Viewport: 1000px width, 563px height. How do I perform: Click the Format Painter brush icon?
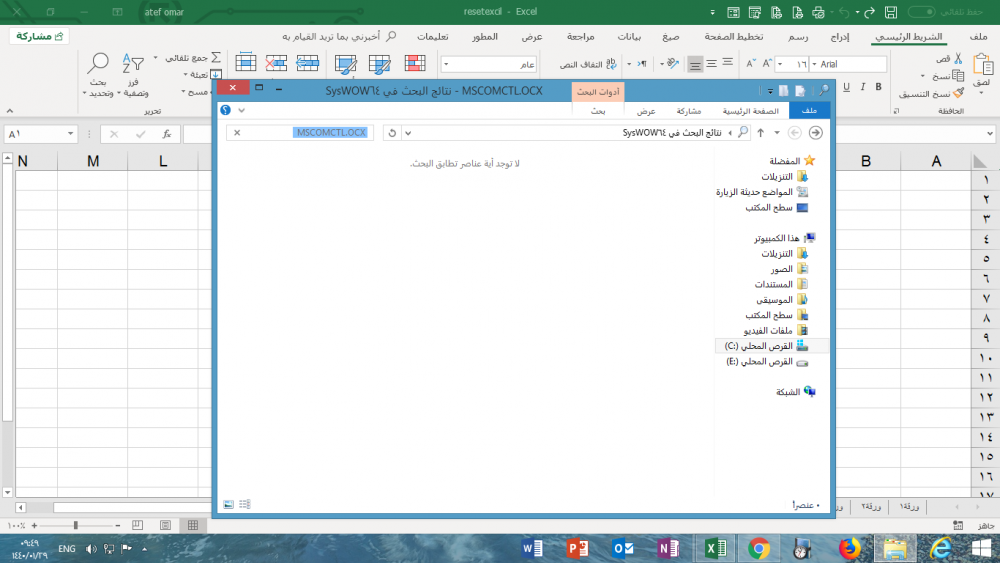pos(957,93)
